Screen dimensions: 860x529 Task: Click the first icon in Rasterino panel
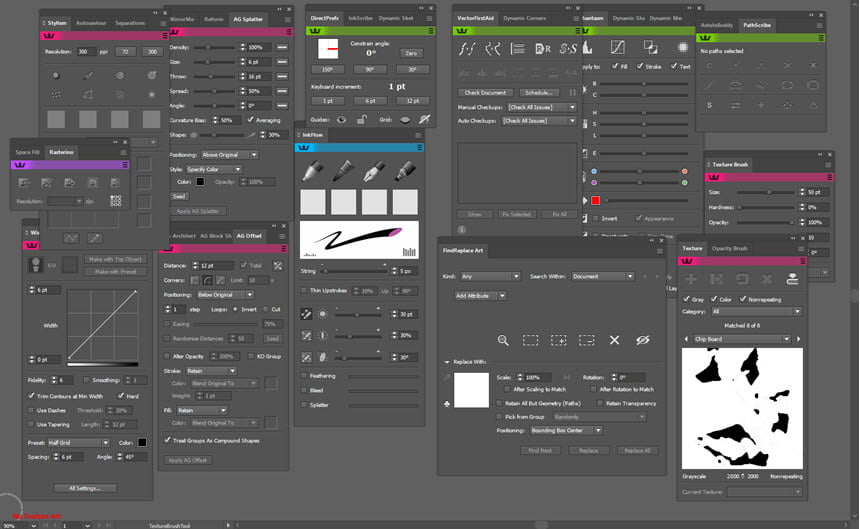click(x=23, y=183)
